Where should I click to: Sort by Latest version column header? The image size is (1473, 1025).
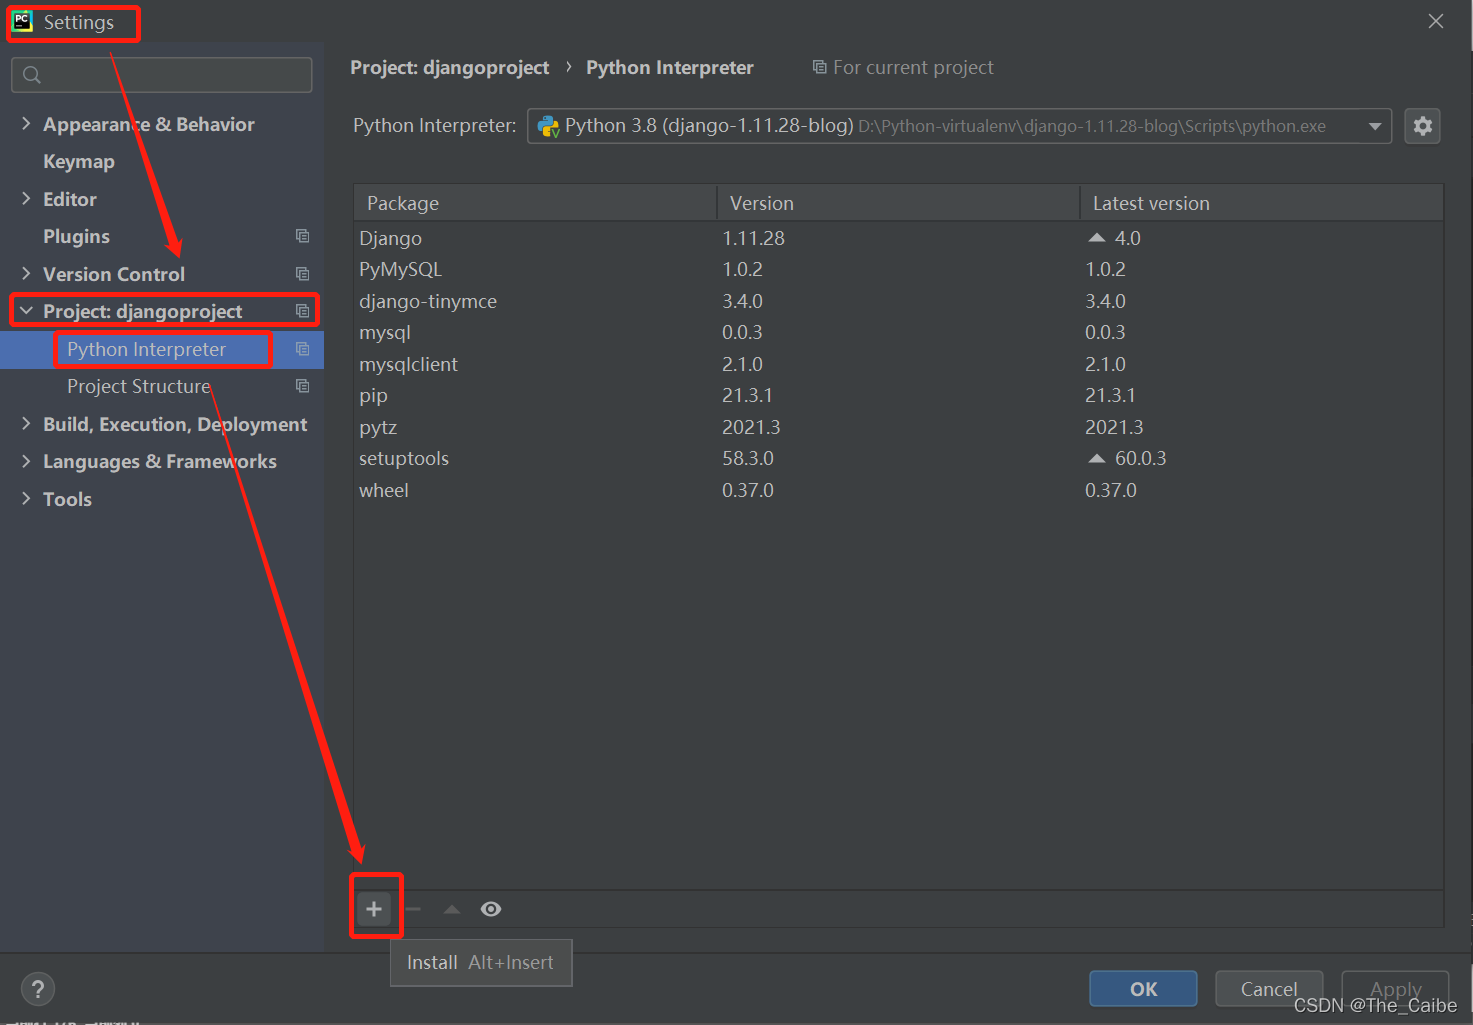click(x=1262, y=203)
